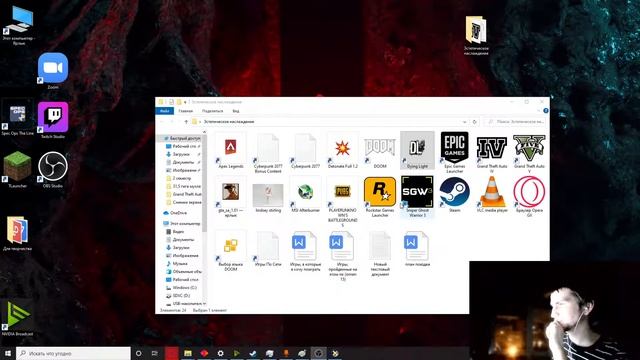Image resolution: width=640 pixels, height=360 pixels.
Task: Launch Grand Theft Auto V shortcut
Action: click(x=529, y=153)
